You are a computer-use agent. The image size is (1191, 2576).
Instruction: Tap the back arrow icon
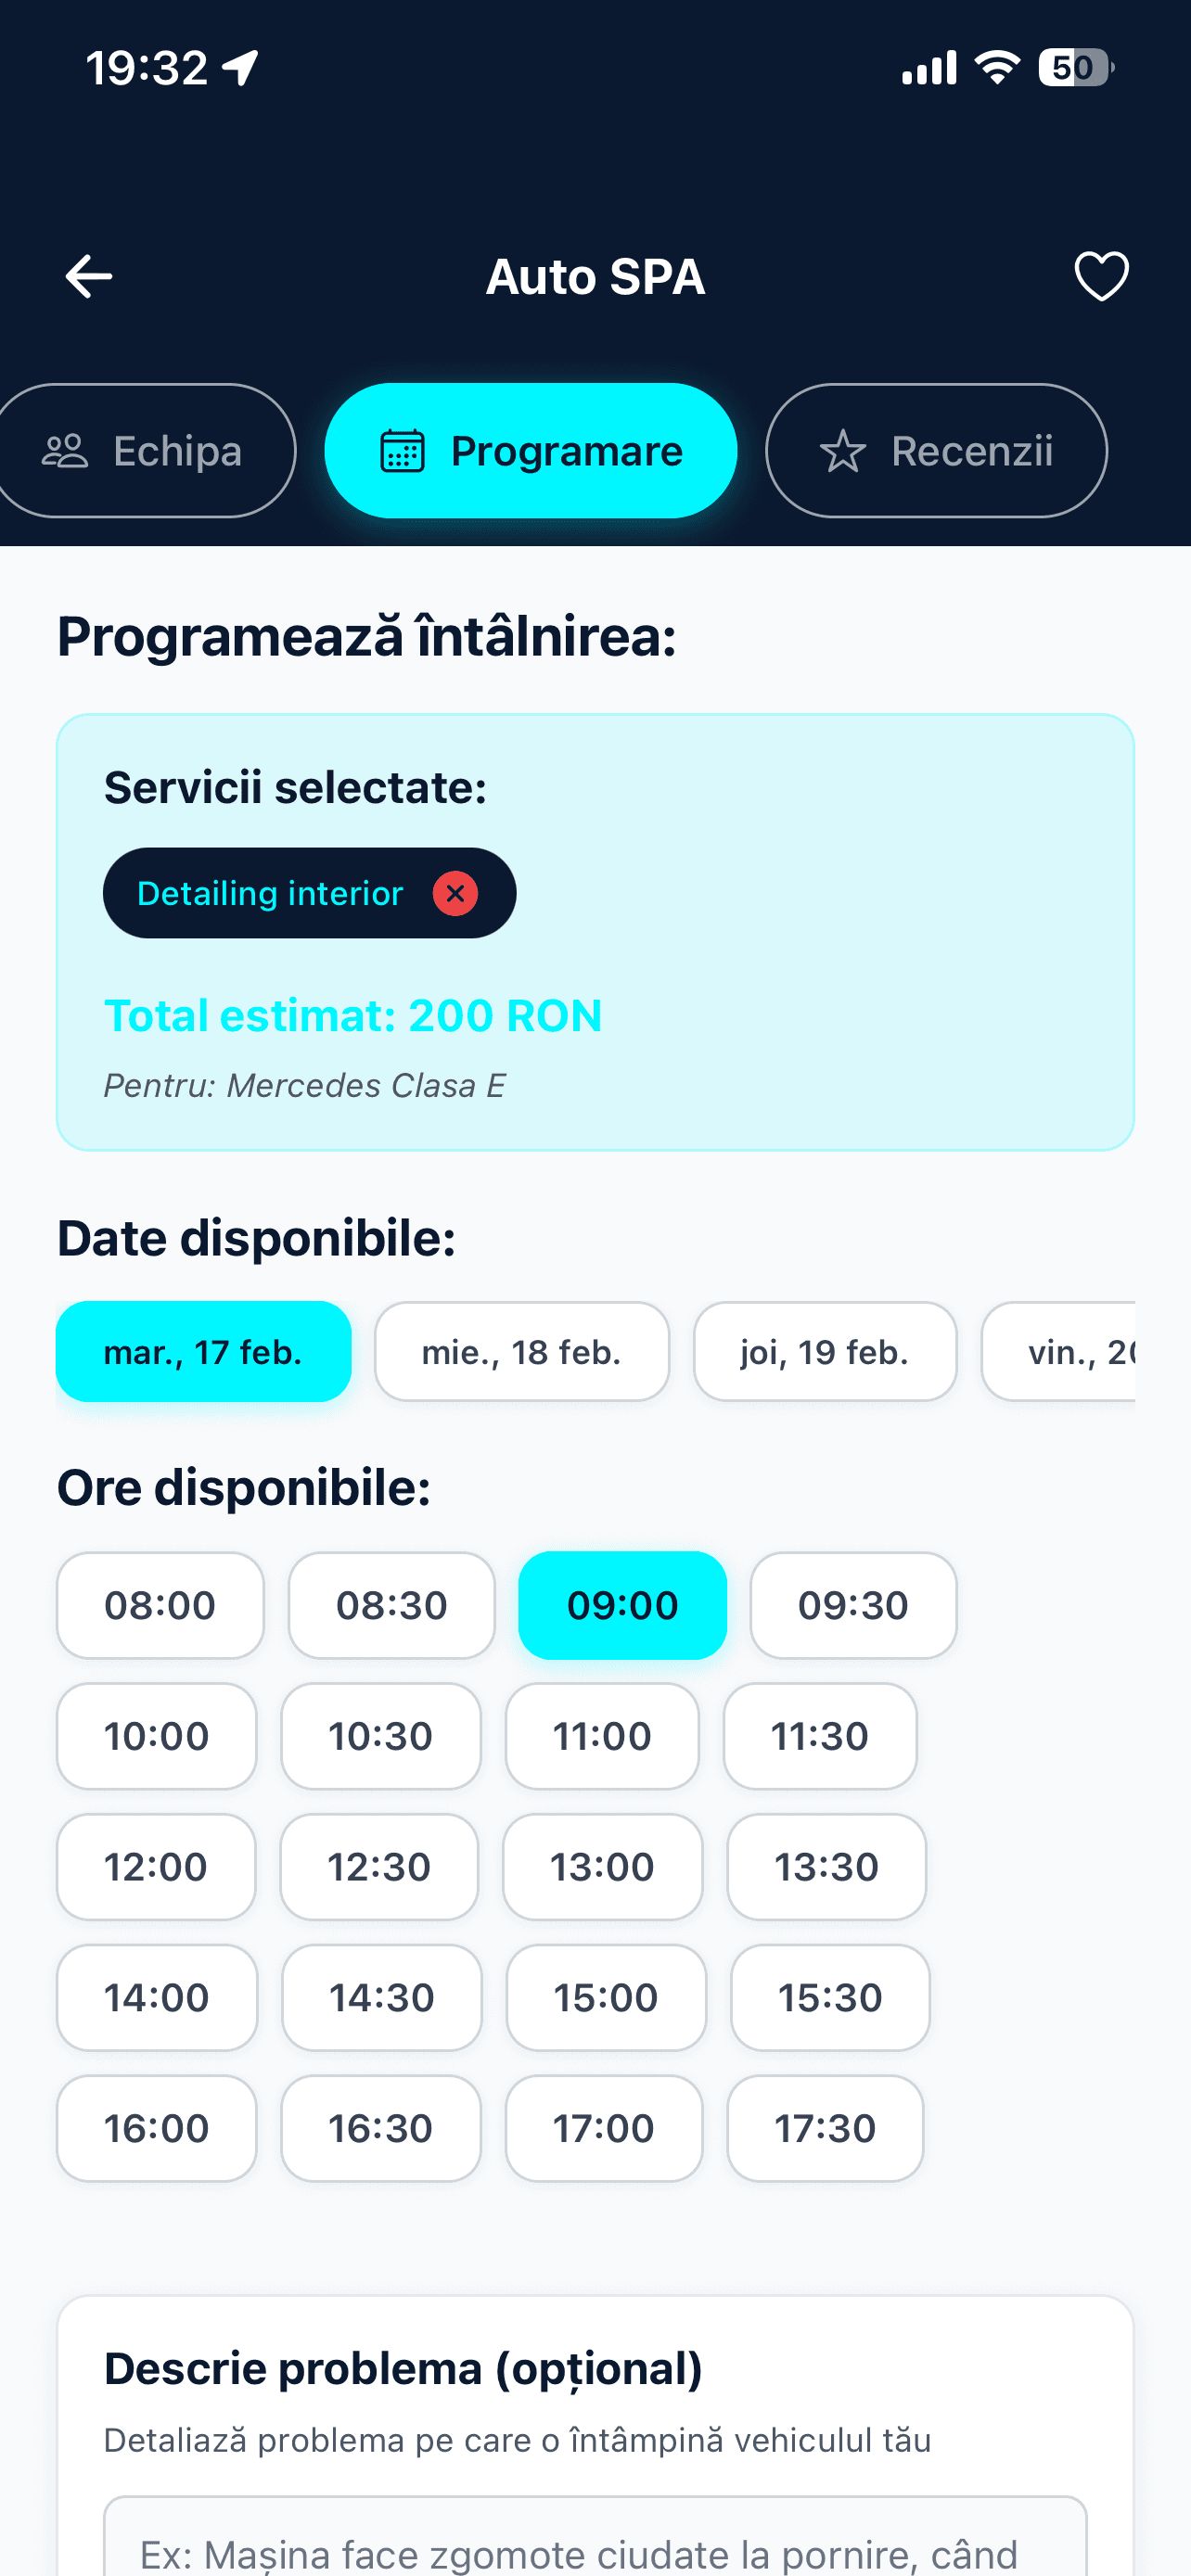(88, 277)
